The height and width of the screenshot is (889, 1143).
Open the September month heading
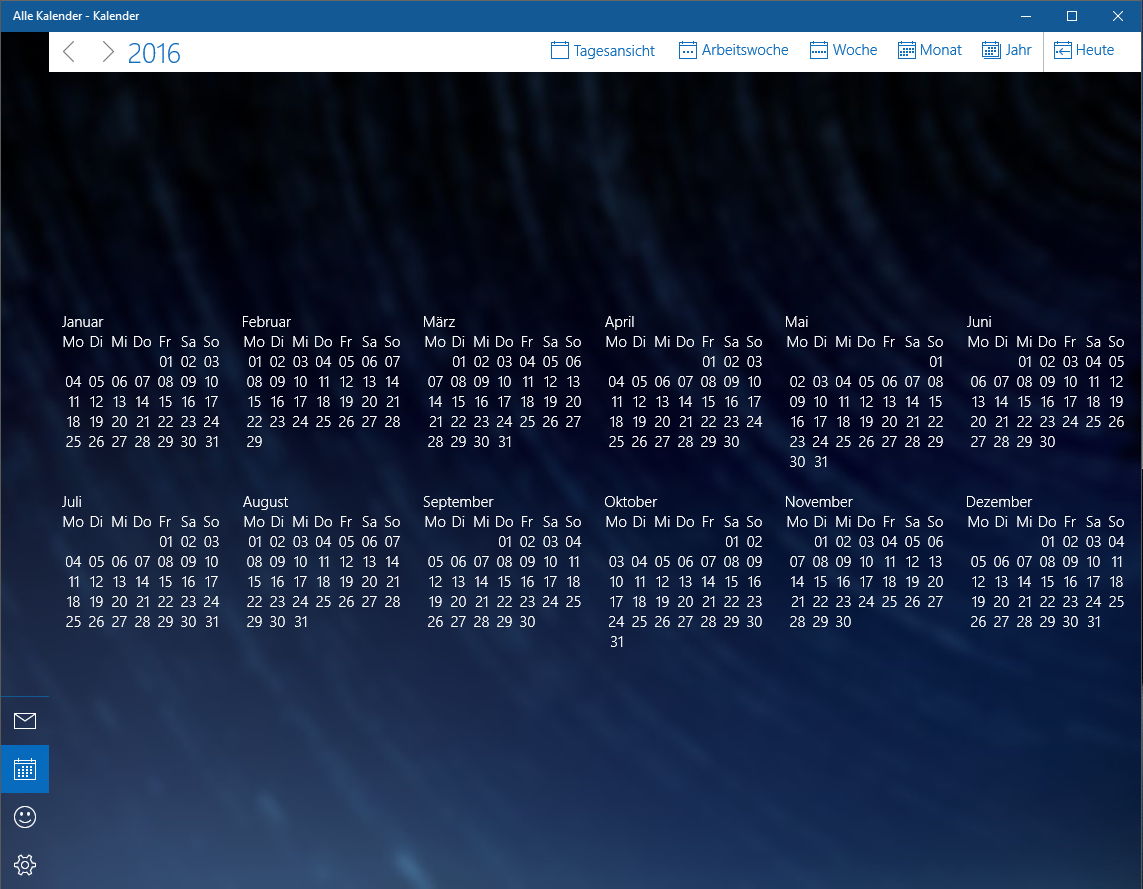click(x=458, y=502)
